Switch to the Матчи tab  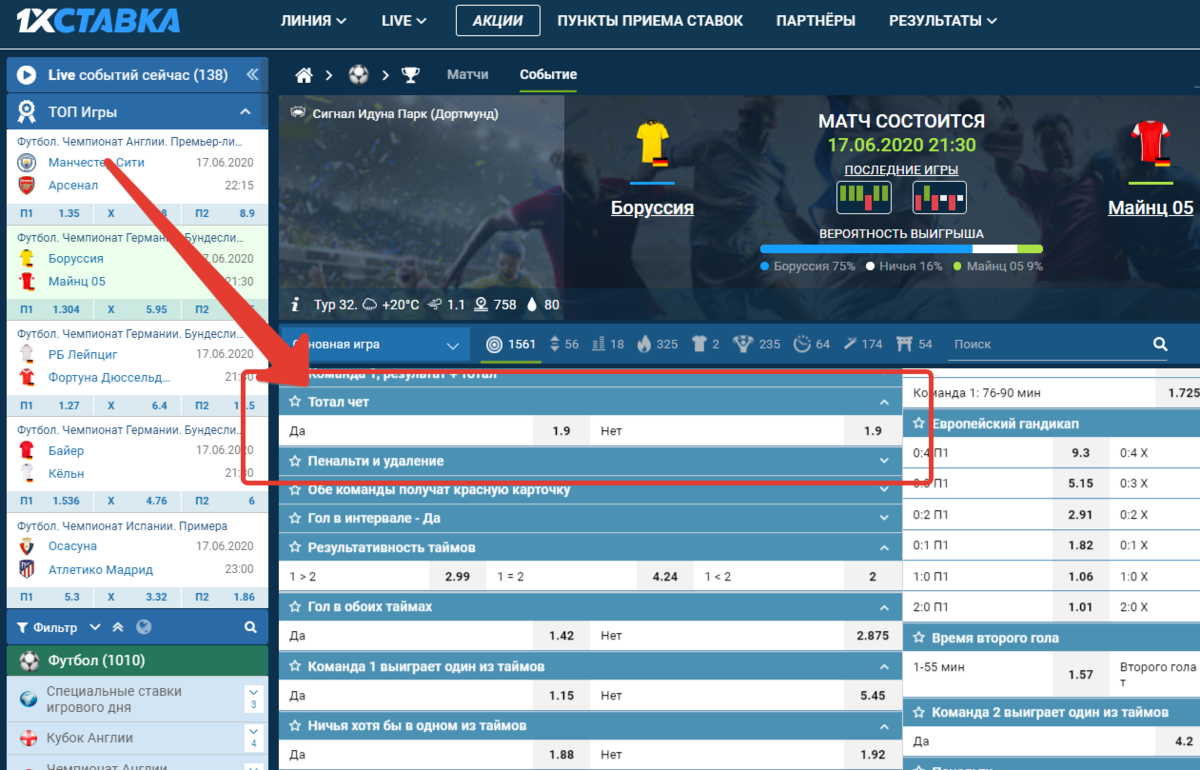point(468,75)
